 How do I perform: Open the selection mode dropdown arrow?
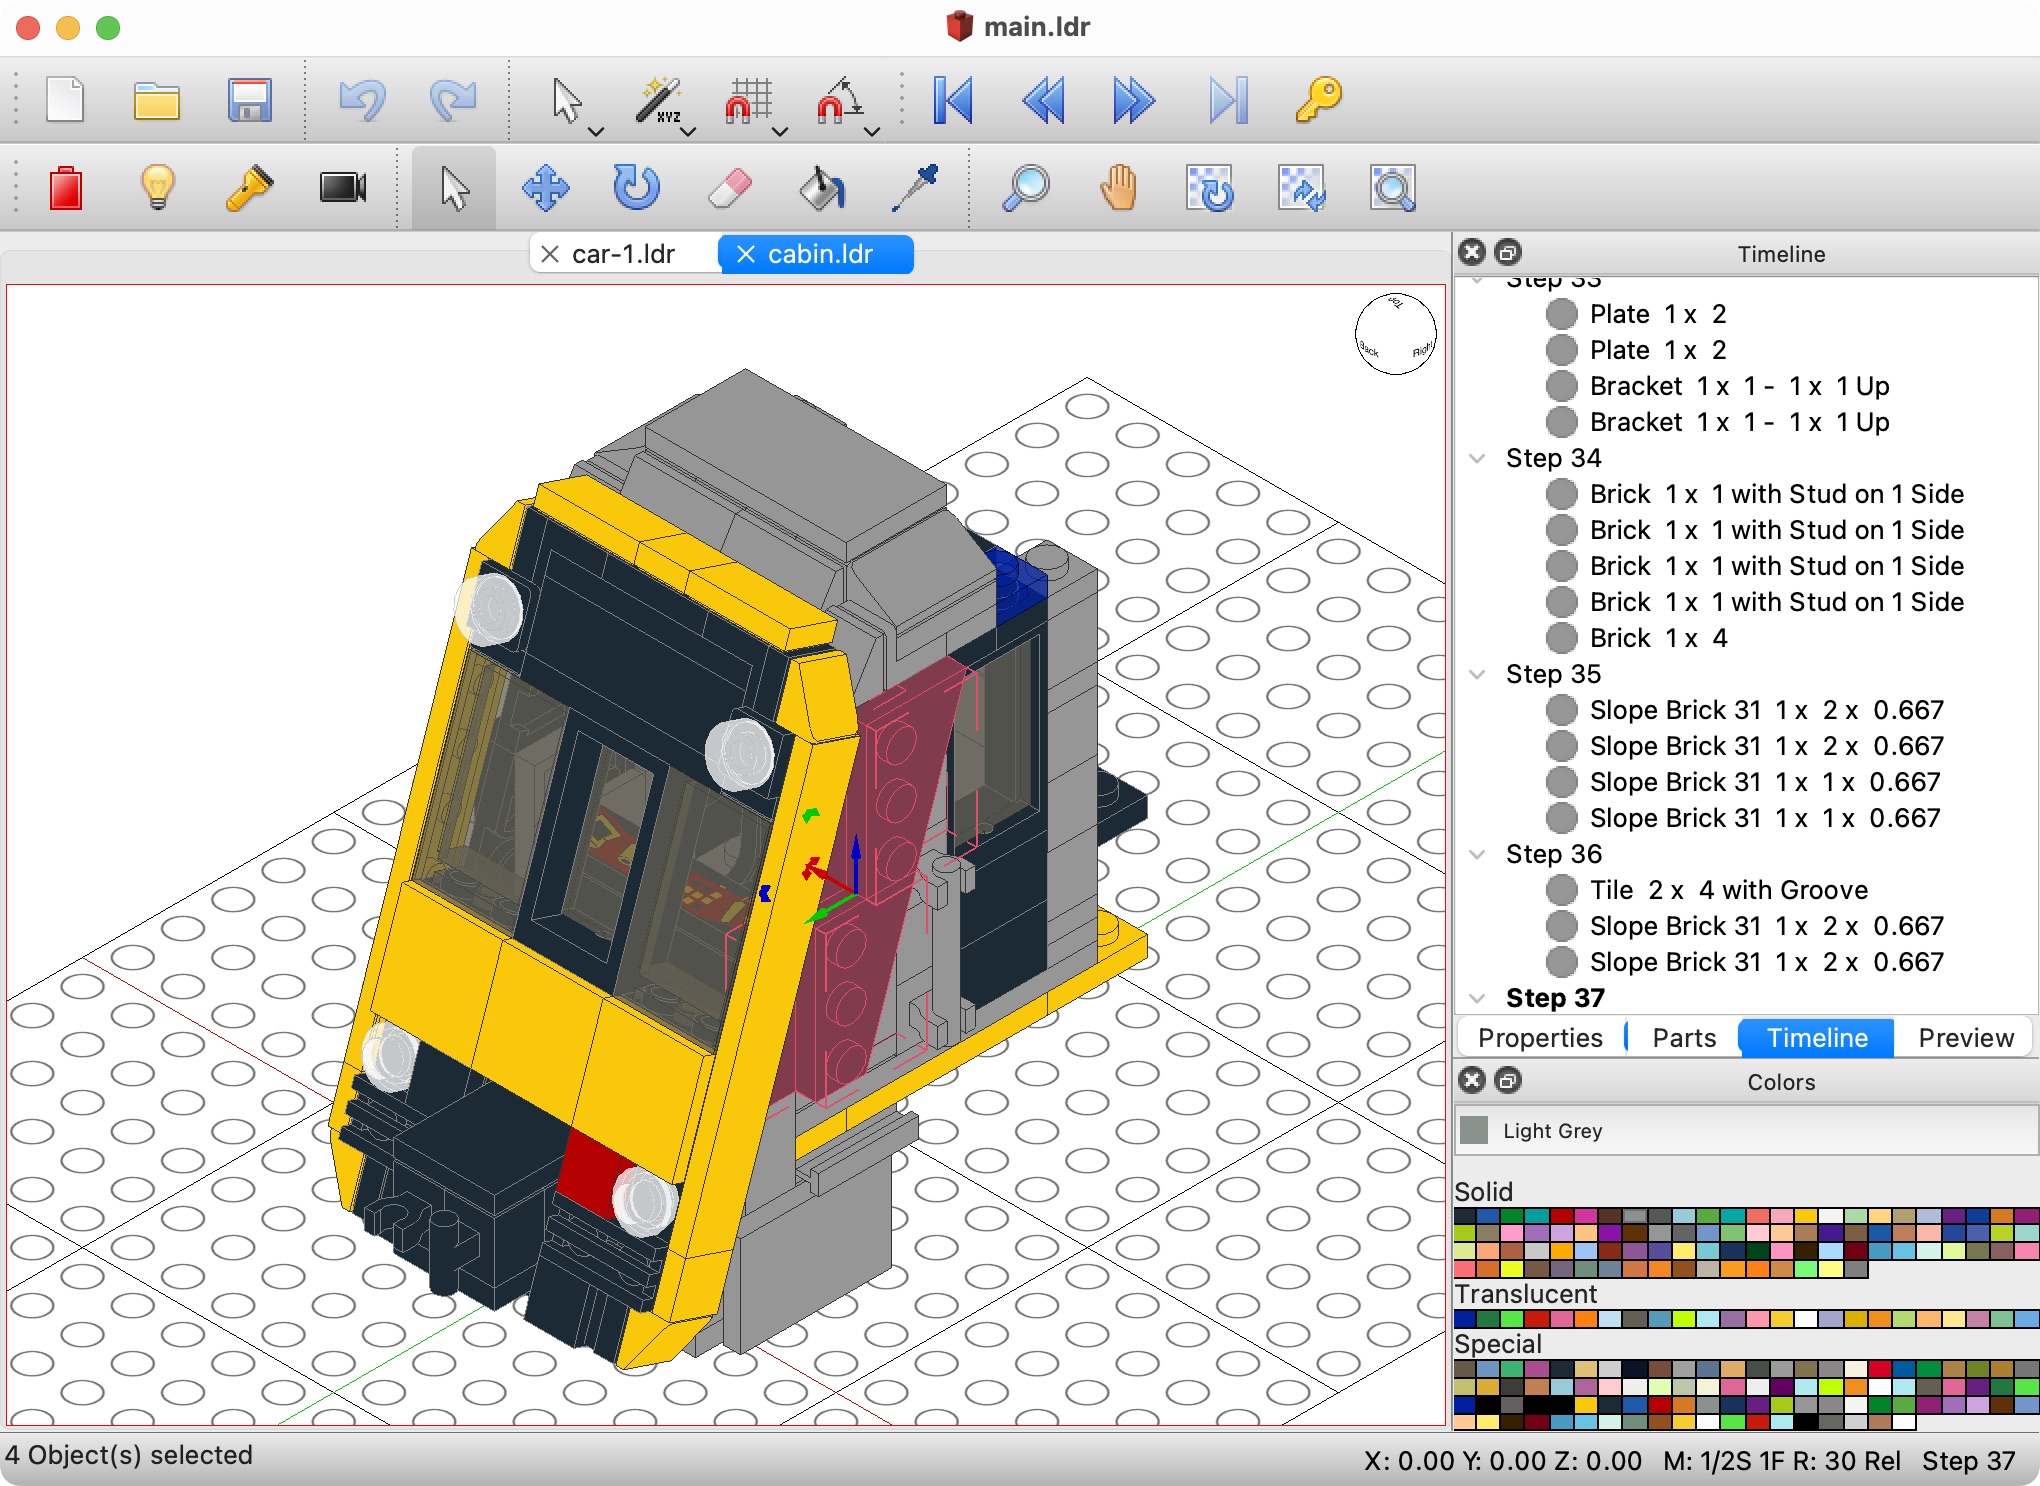coord(596,131)
